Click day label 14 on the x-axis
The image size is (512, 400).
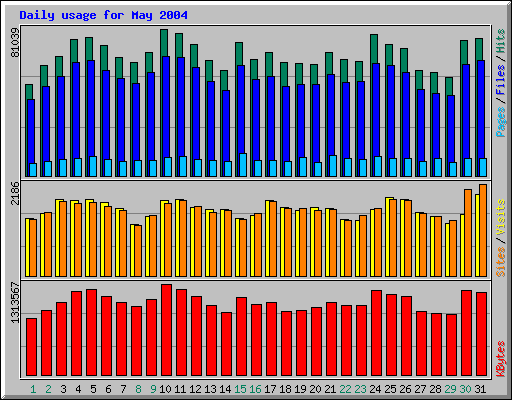pos(225,389)
